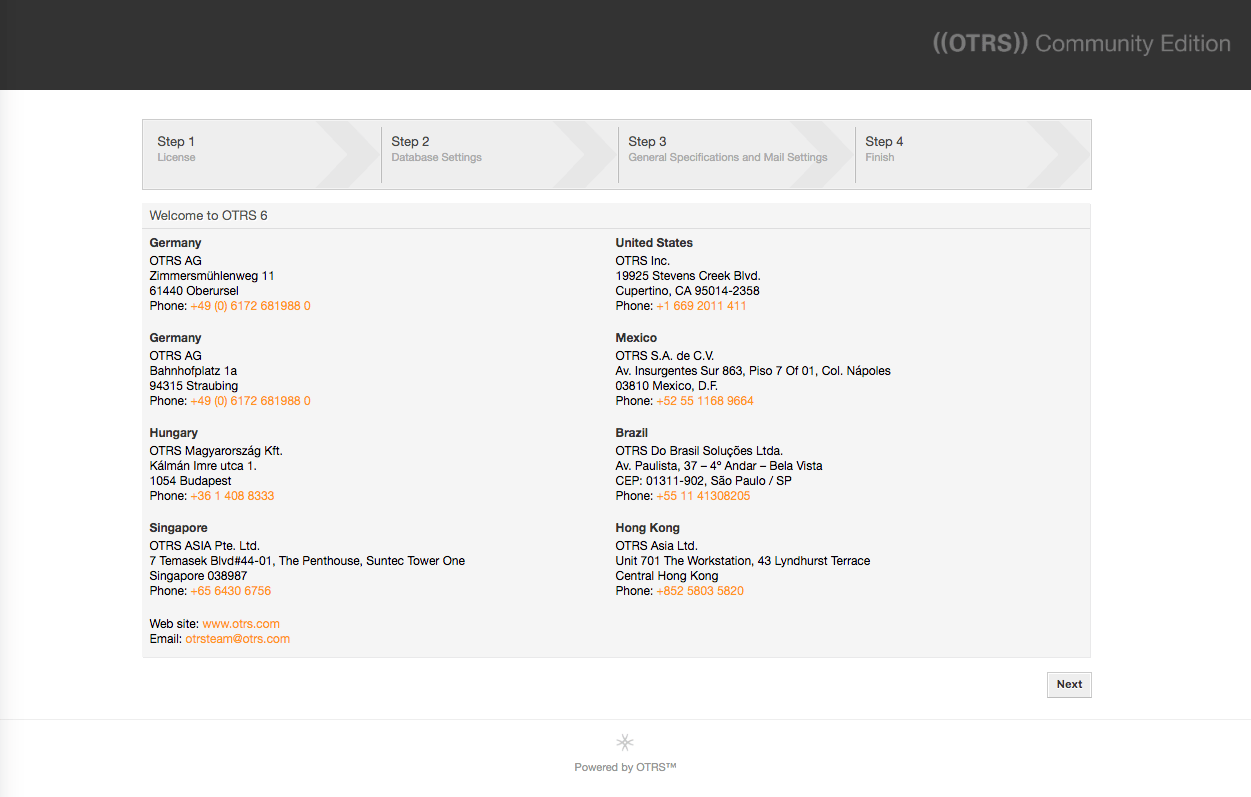Viewport: 1251px width, 797px height.
Task: Click the Hong Kong phone number +852 5803 5820
Action: pos(700,591)
